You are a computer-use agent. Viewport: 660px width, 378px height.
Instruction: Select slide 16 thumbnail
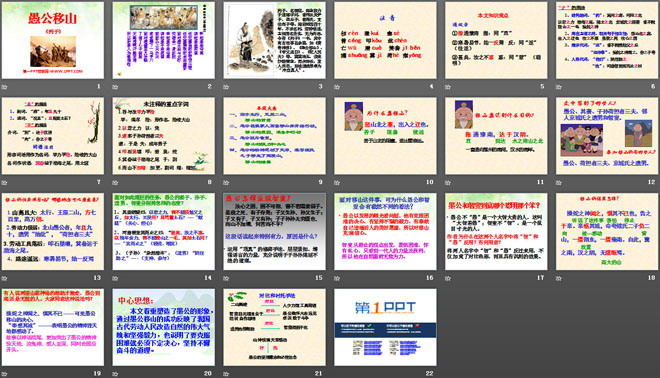coord(385,232)
